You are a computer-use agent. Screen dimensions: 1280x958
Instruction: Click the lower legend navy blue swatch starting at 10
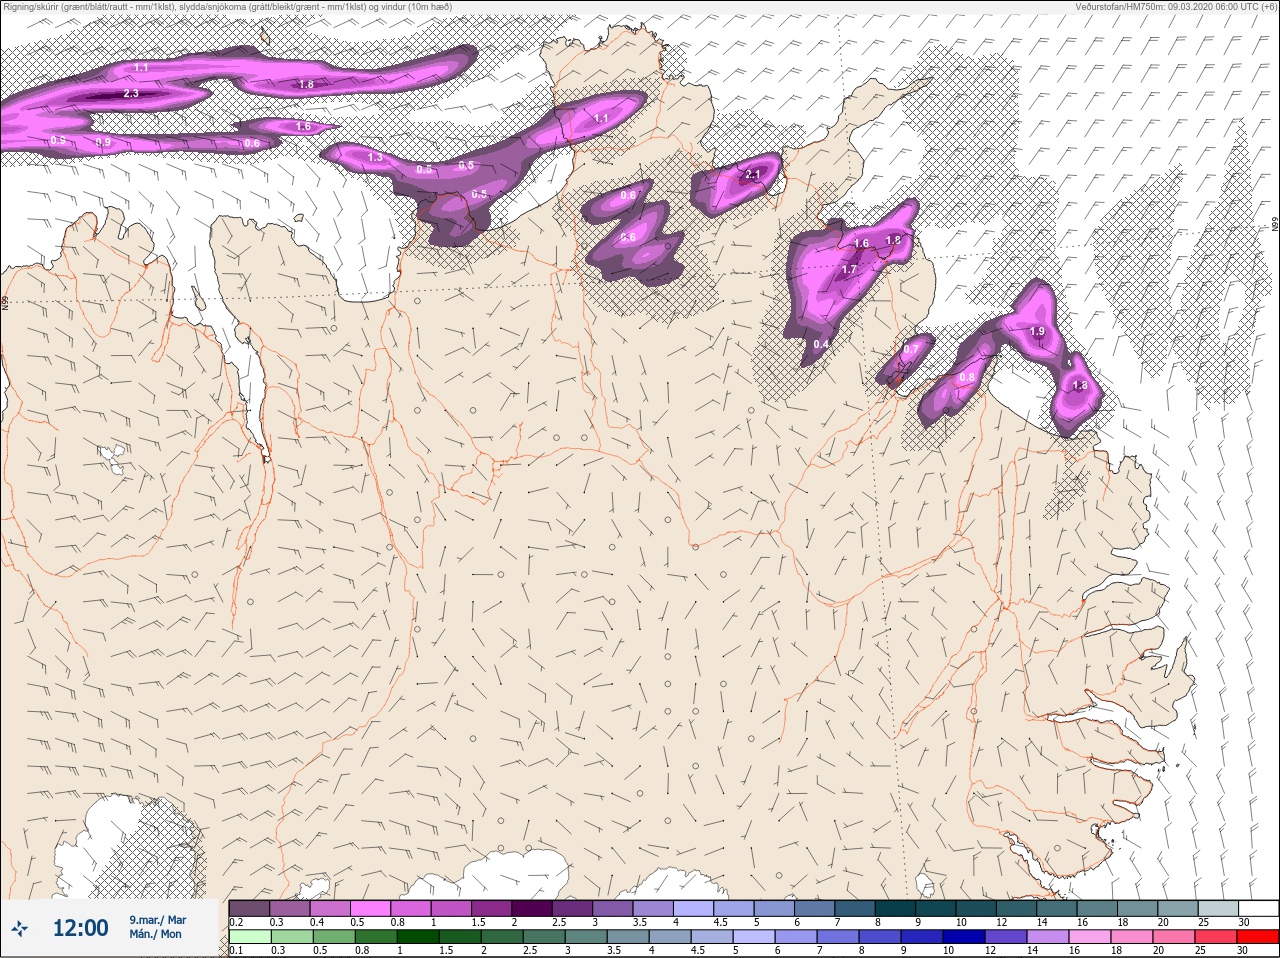coord(964,937)
